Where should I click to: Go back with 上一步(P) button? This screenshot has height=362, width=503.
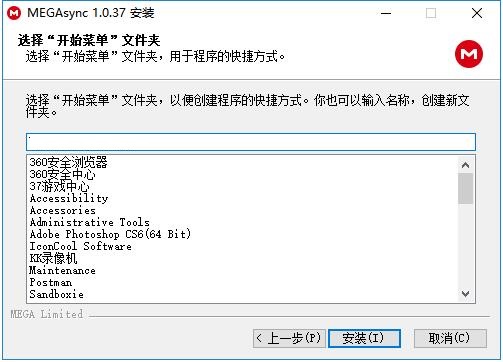(x=289, y=338)
